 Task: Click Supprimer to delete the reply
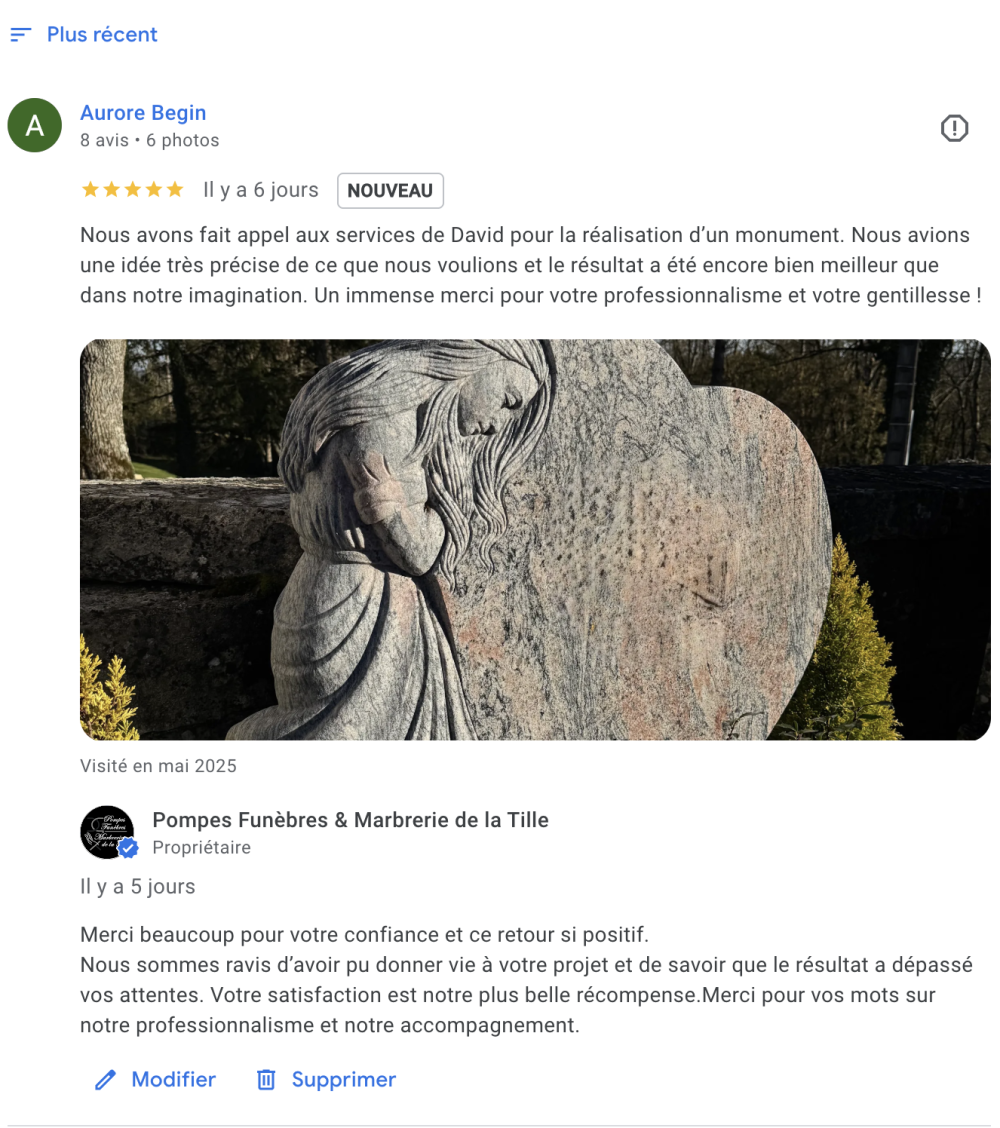tap(344, 1080)
